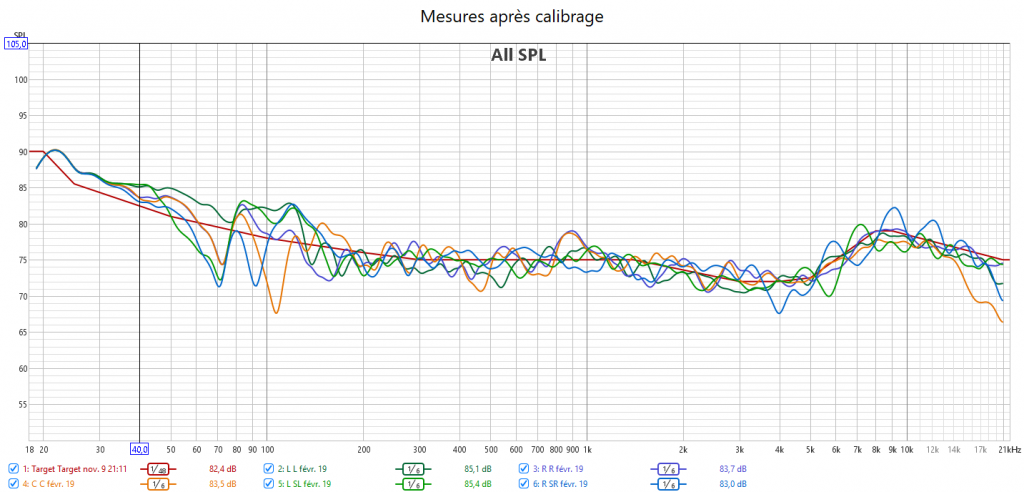Hide the SR trace via checkbox
Screen dimensions: 1024x492
tap(525, 484)
